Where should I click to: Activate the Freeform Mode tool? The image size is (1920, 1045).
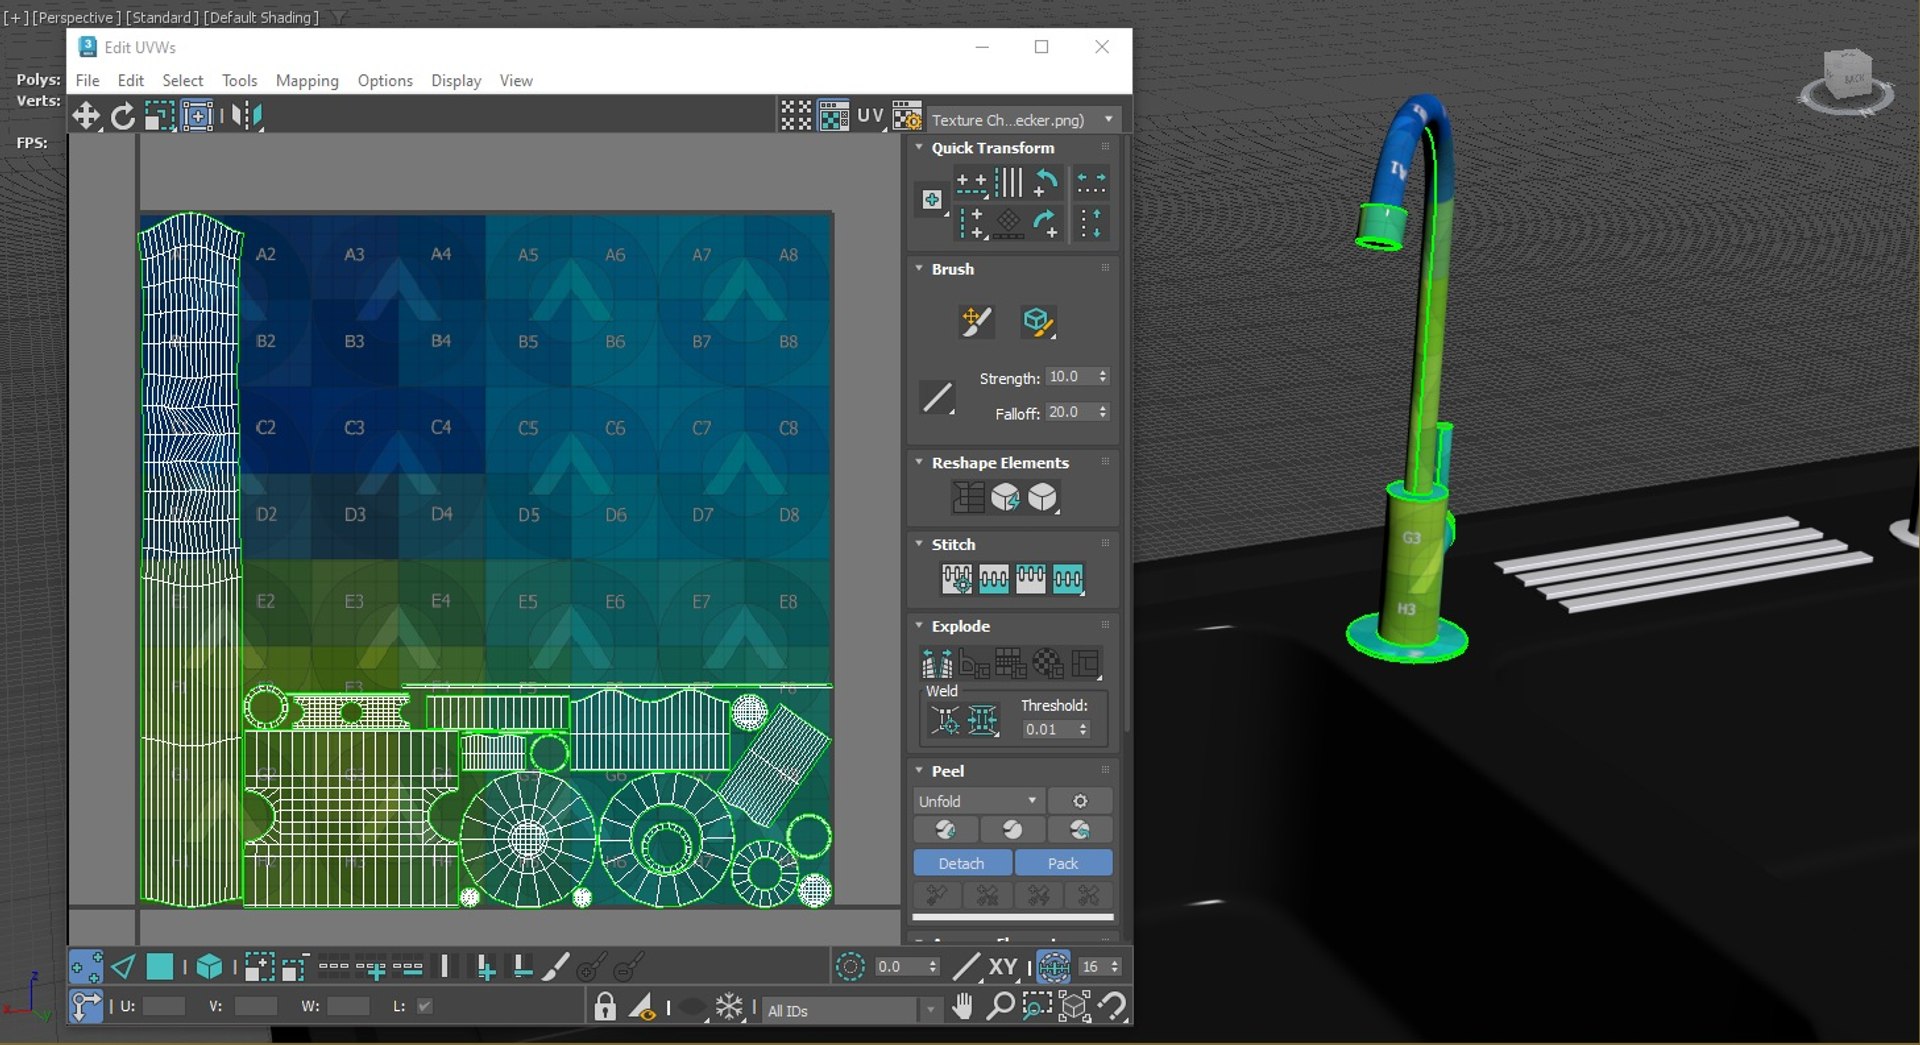point(197,116)
